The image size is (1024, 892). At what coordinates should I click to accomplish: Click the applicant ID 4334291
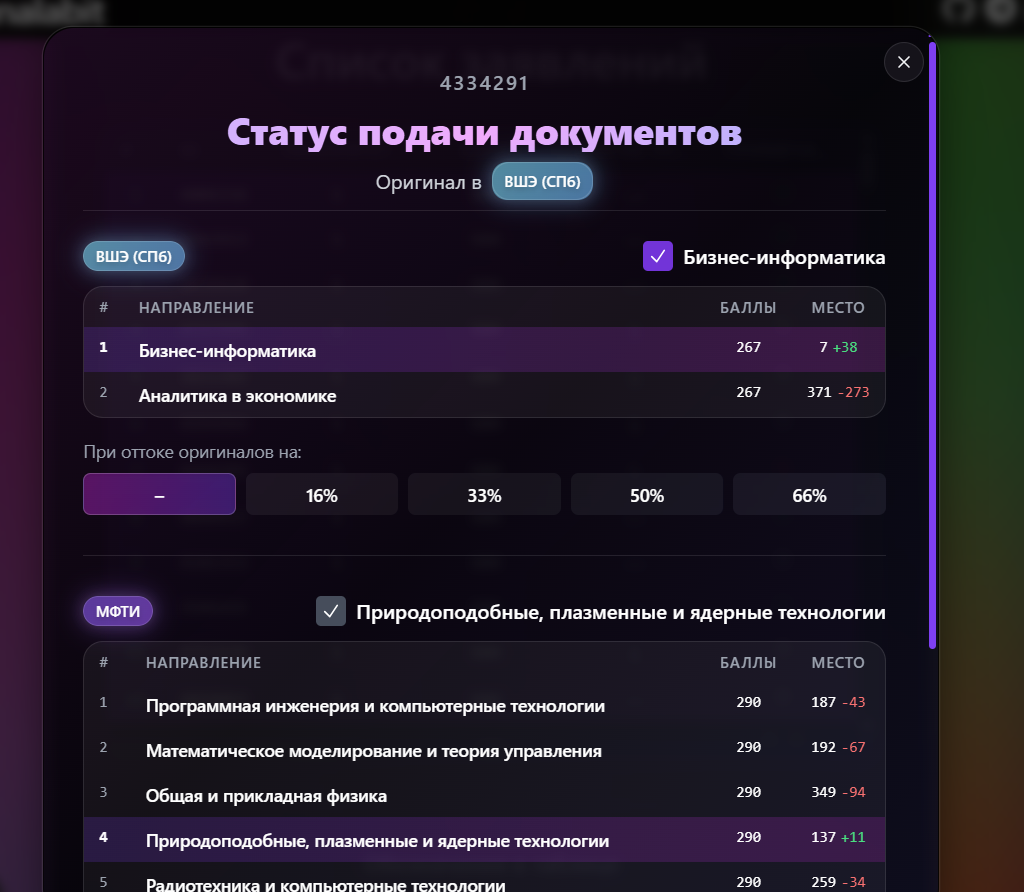pyautogui.click(x=484, y=84)
